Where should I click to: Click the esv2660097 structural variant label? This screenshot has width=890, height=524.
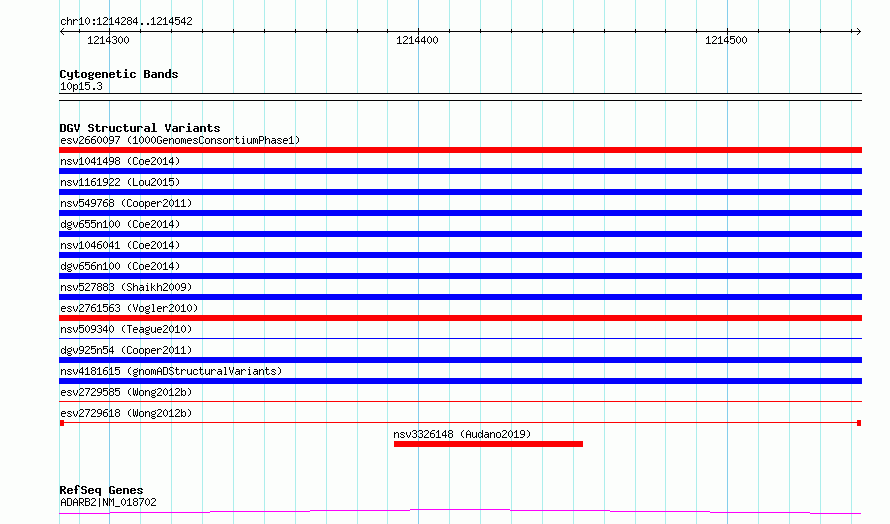tap(180, 140)
